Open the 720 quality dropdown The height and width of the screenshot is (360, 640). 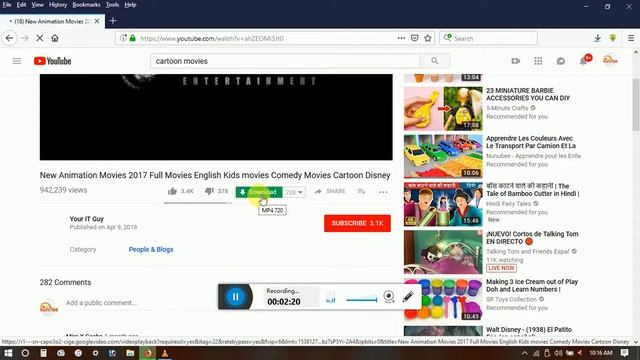294,192
